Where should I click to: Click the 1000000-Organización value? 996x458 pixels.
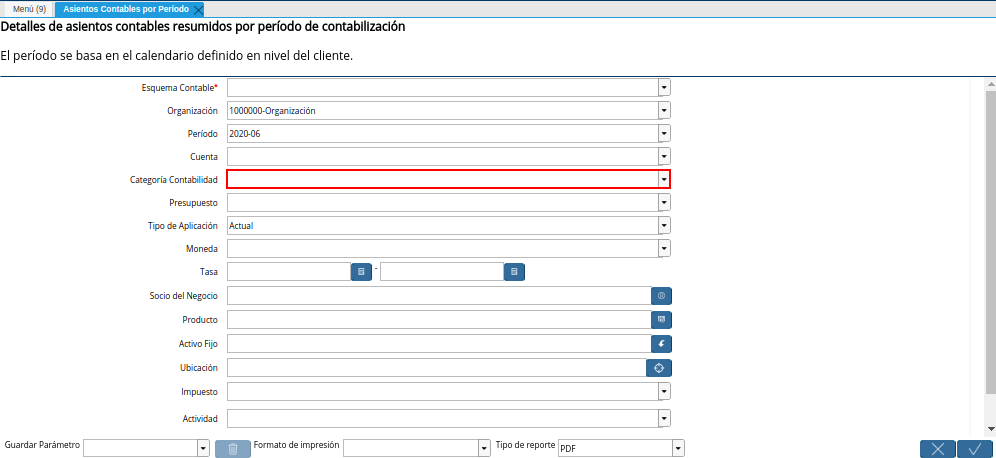tap(273, 111)
